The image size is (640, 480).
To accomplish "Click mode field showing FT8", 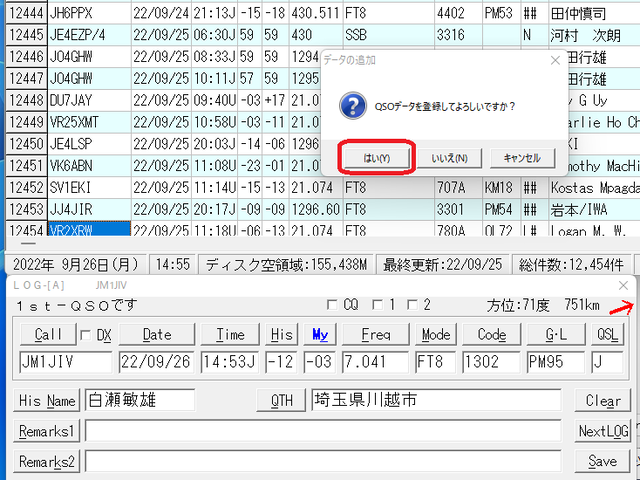I will click(x=436, y=362).
